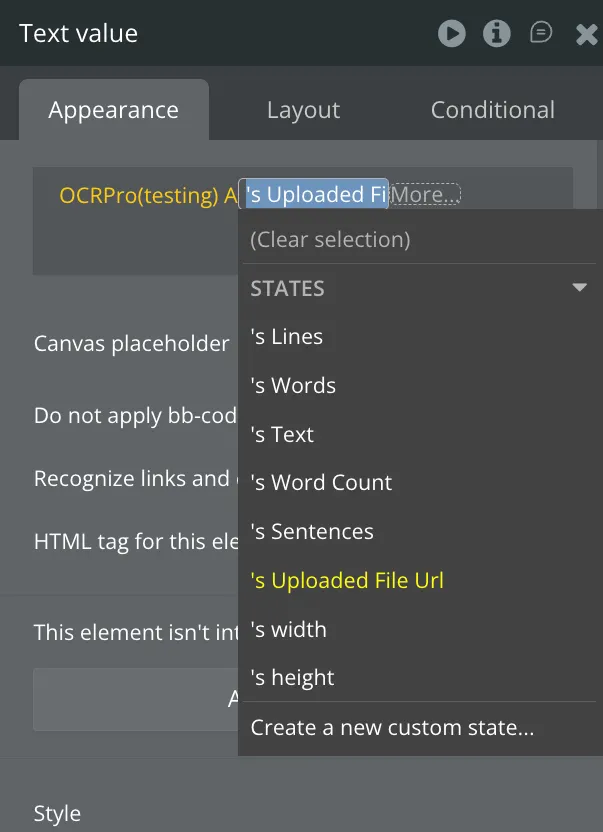Close the Text value panel

pos(586,35)
